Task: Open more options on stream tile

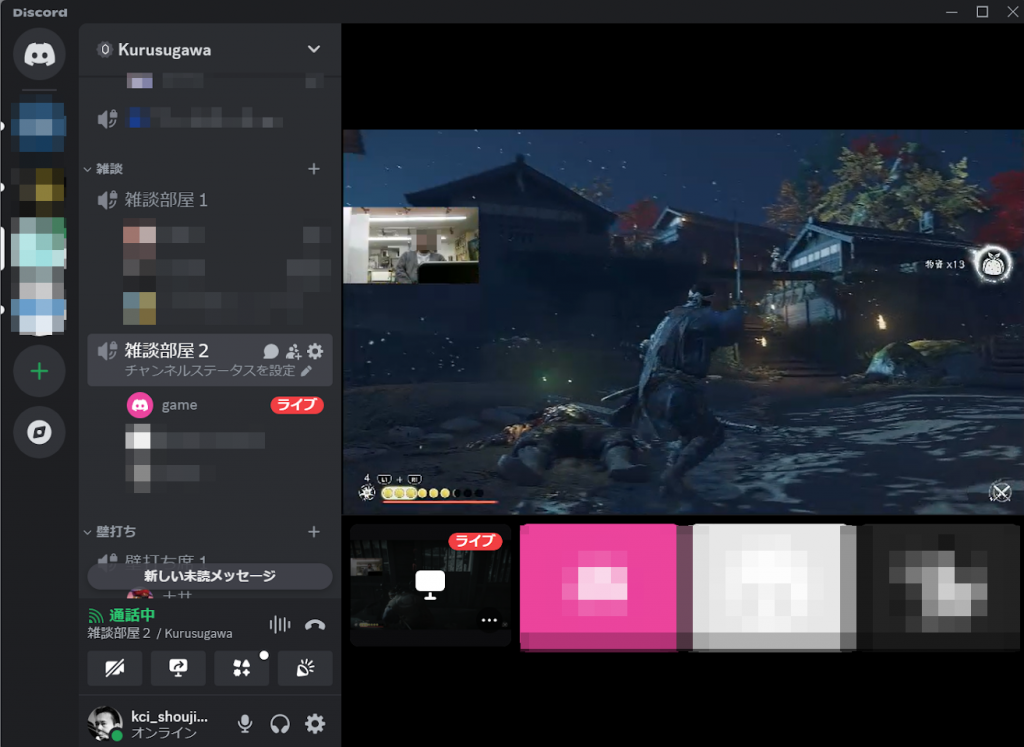Action: point(489,620)
